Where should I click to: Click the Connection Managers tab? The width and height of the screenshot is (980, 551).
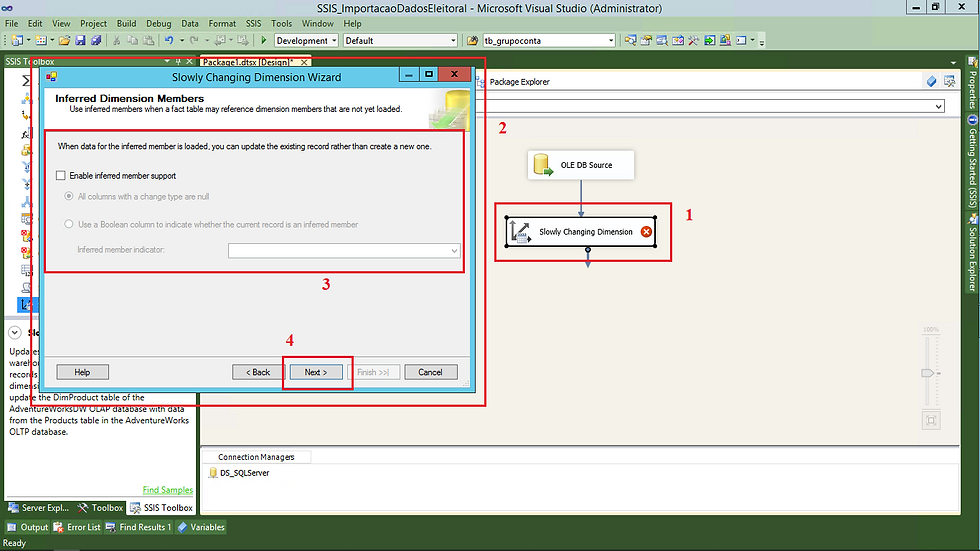tap(256, 457)
